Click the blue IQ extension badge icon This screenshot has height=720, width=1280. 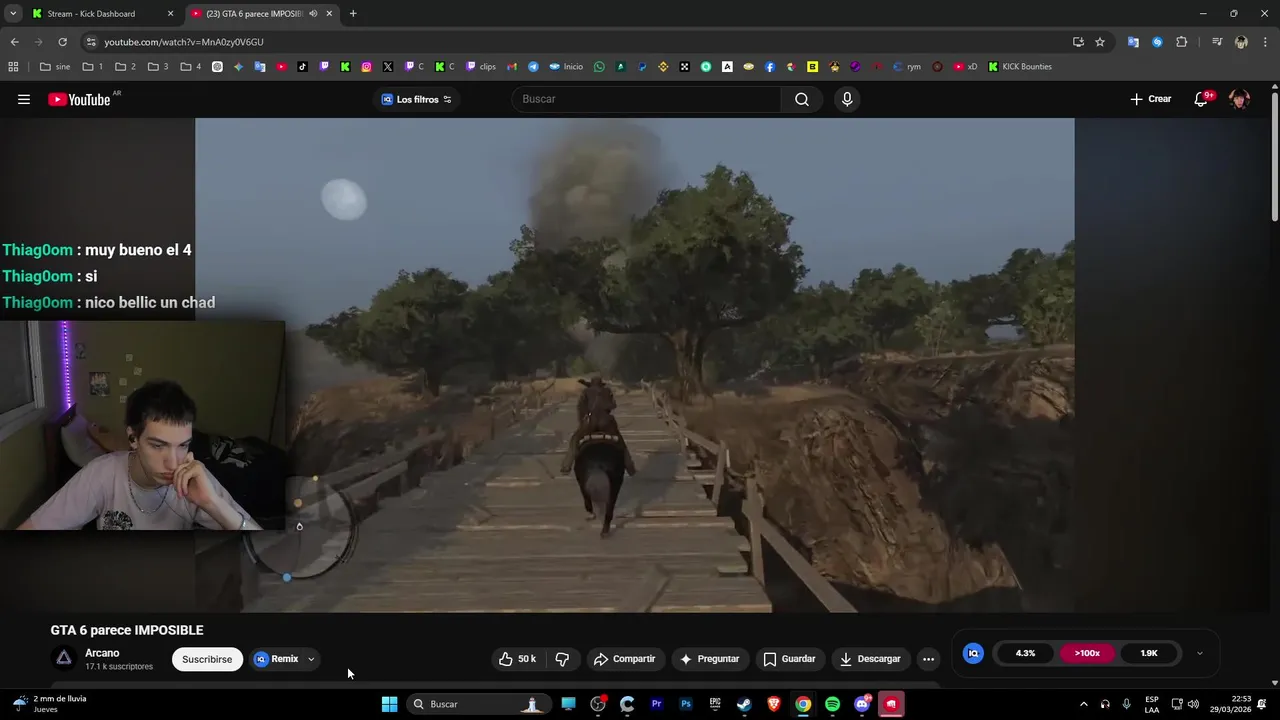point(973,653)
